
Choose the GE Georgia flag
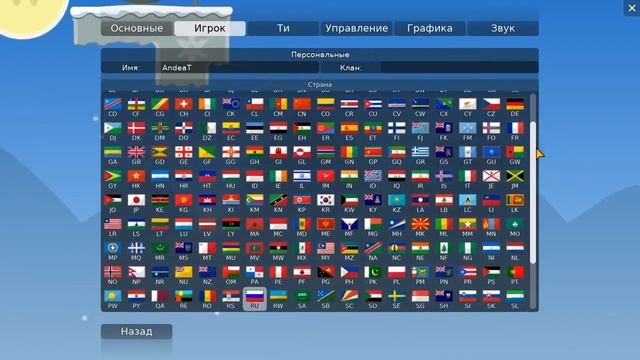(184, 152)
